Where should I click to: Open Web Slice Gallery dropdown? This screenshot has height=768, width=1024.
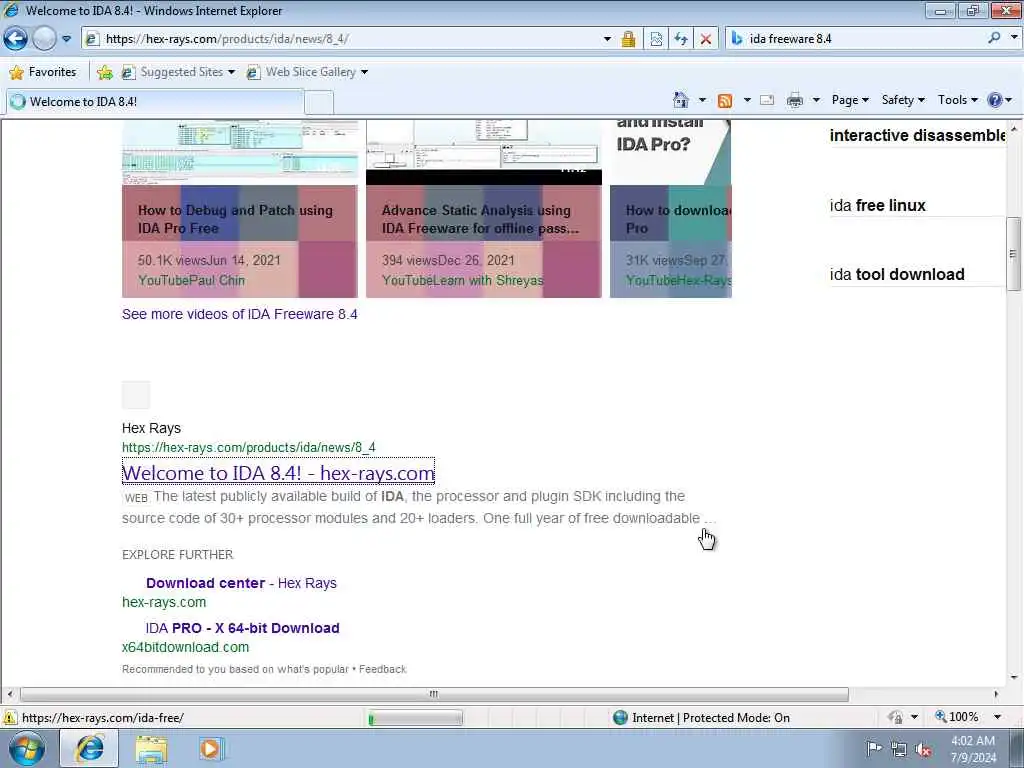(x=307, y=72)
